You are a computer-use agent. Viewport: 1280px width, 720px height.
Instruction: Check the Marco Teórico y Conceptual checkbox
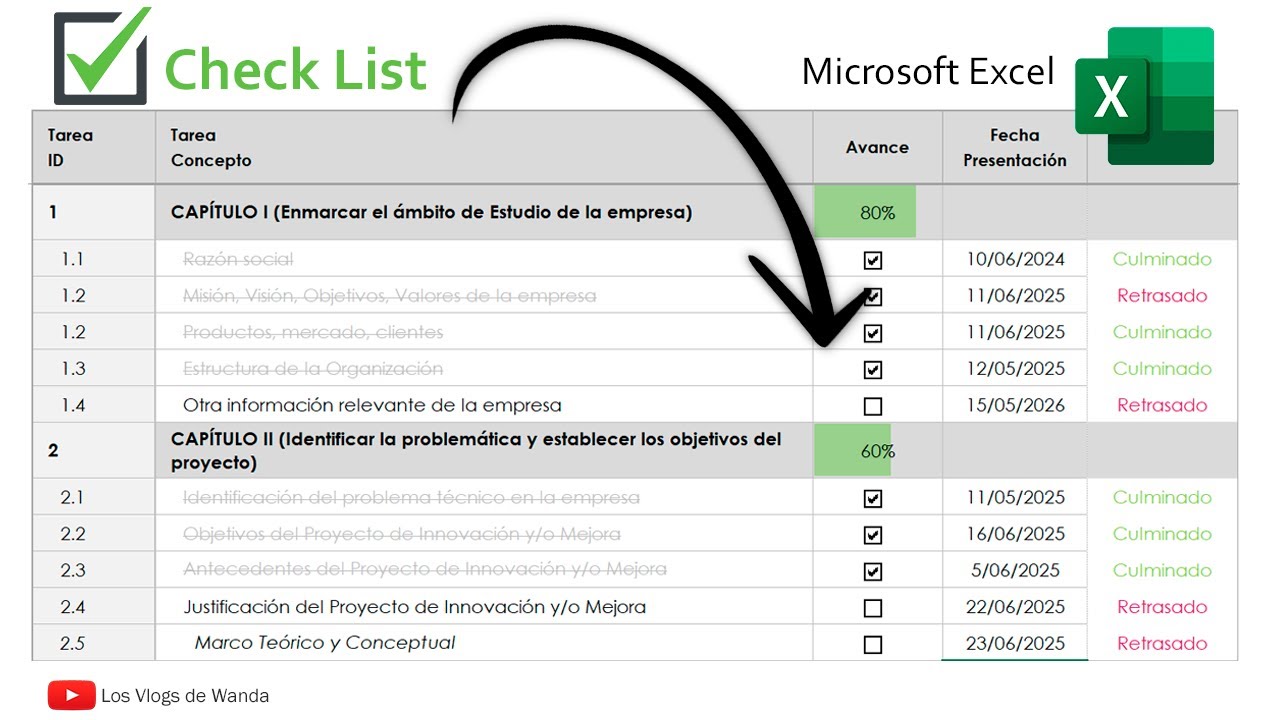point(873,644)
